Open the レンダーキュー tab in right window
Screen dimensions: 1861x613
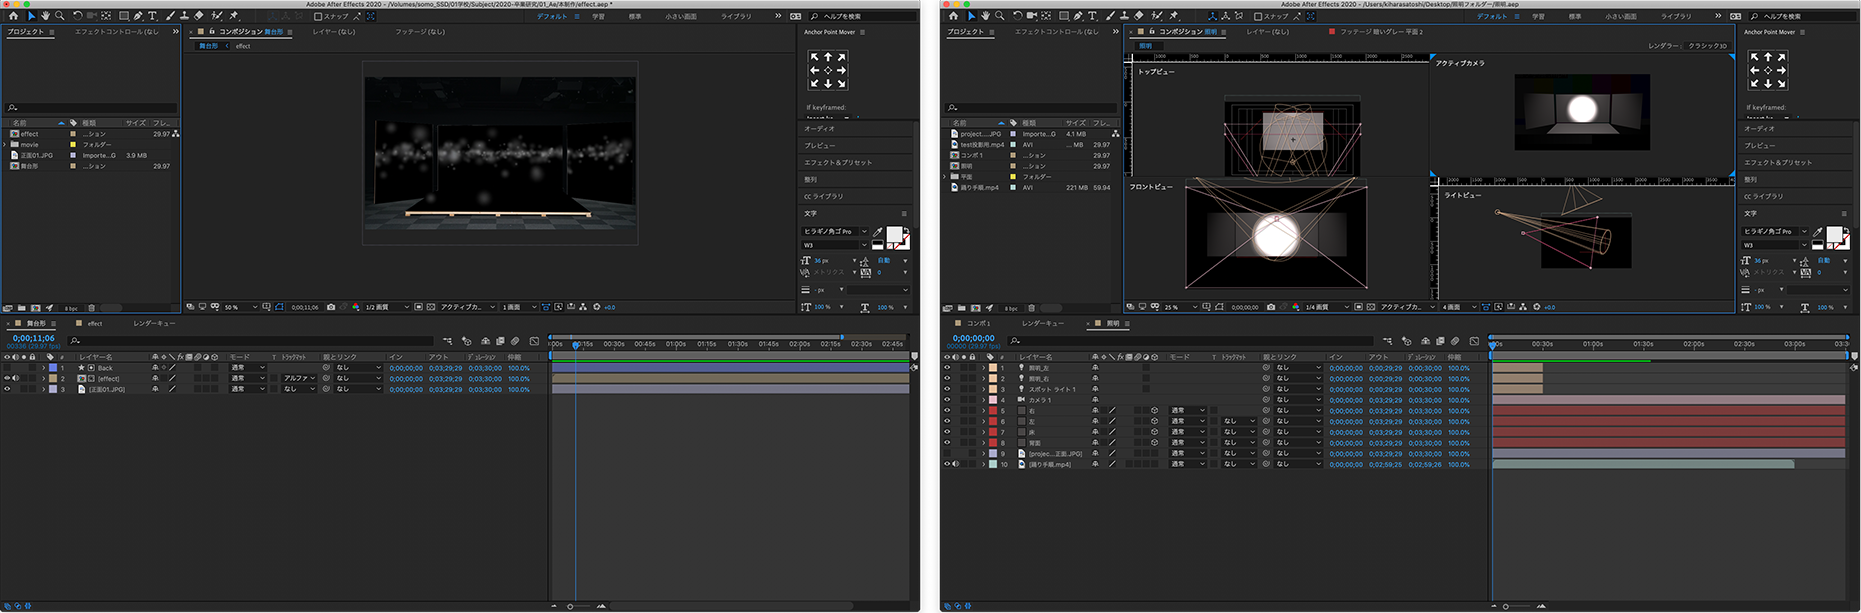click(x=1042, y=324)
